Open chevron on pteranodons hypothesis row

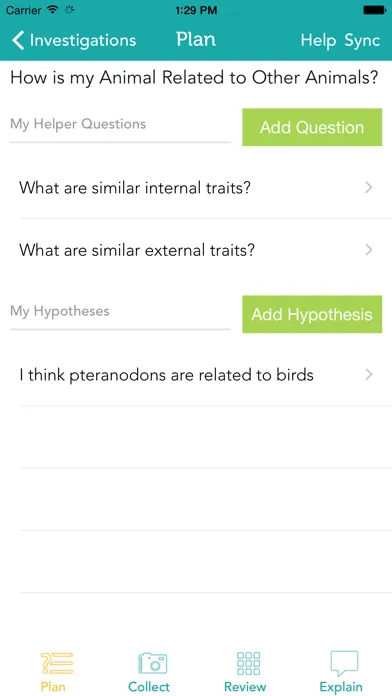tap(368, 375)
